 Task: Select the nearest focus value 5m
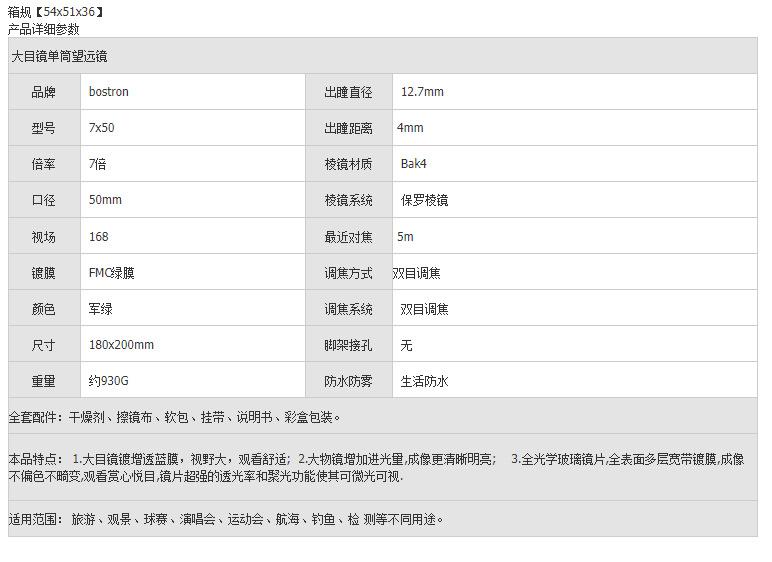coord(405,237)
